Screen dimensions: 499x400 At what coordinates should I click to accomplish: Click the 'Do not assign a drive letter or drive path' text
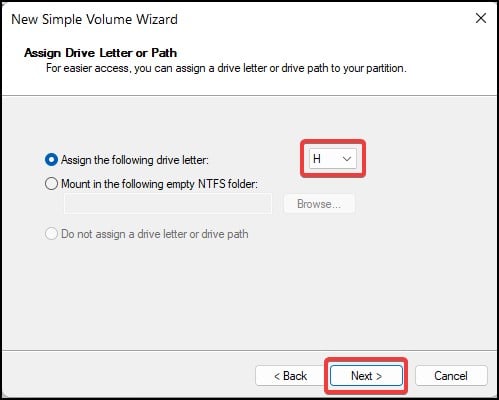pos(155,234)
